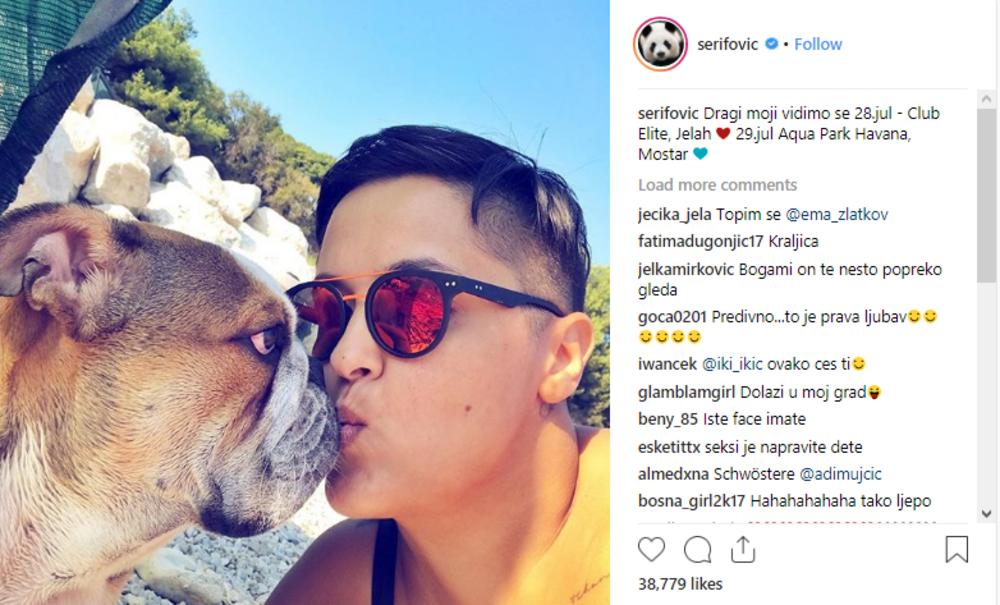Open mention @iki_ikic
The height and width of the screenshot is (605, 1000).
click(732, 364)
